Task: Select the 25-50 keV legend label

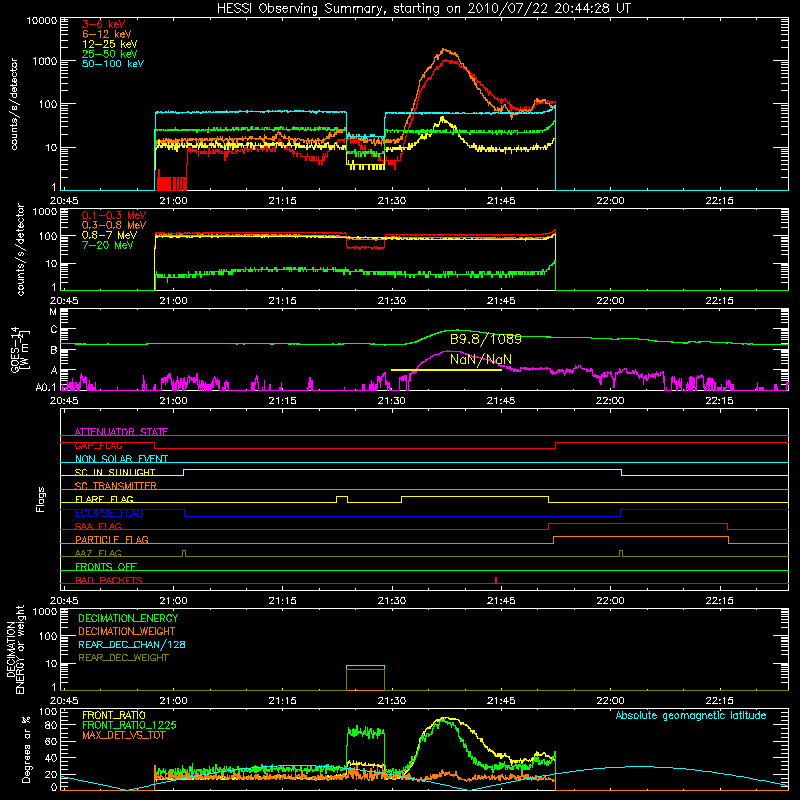Action: pos(110,54)
